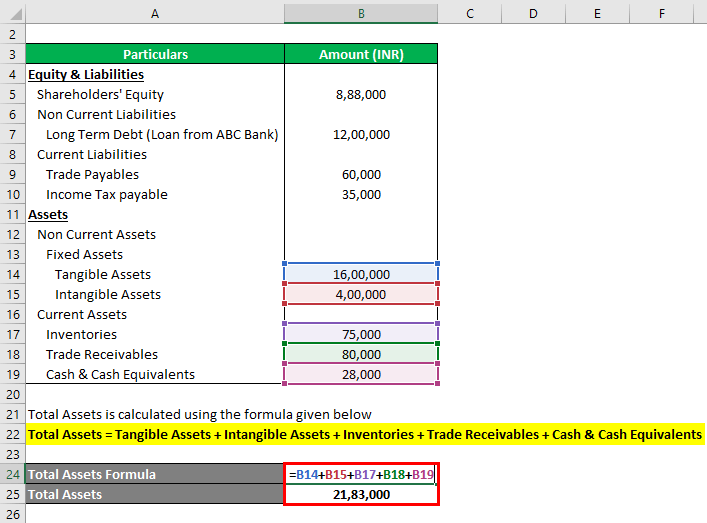Select the 12,00,000 amount cell
The height and width of the screenshot is (523, 707).
click(361, 134)
